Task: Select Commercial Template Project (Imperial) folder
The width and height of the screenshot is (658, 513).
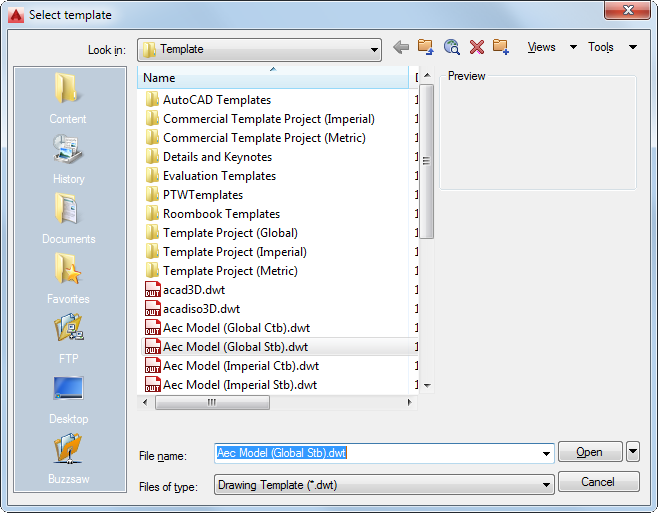Action: pyautogui.click(x=260, y=119)
